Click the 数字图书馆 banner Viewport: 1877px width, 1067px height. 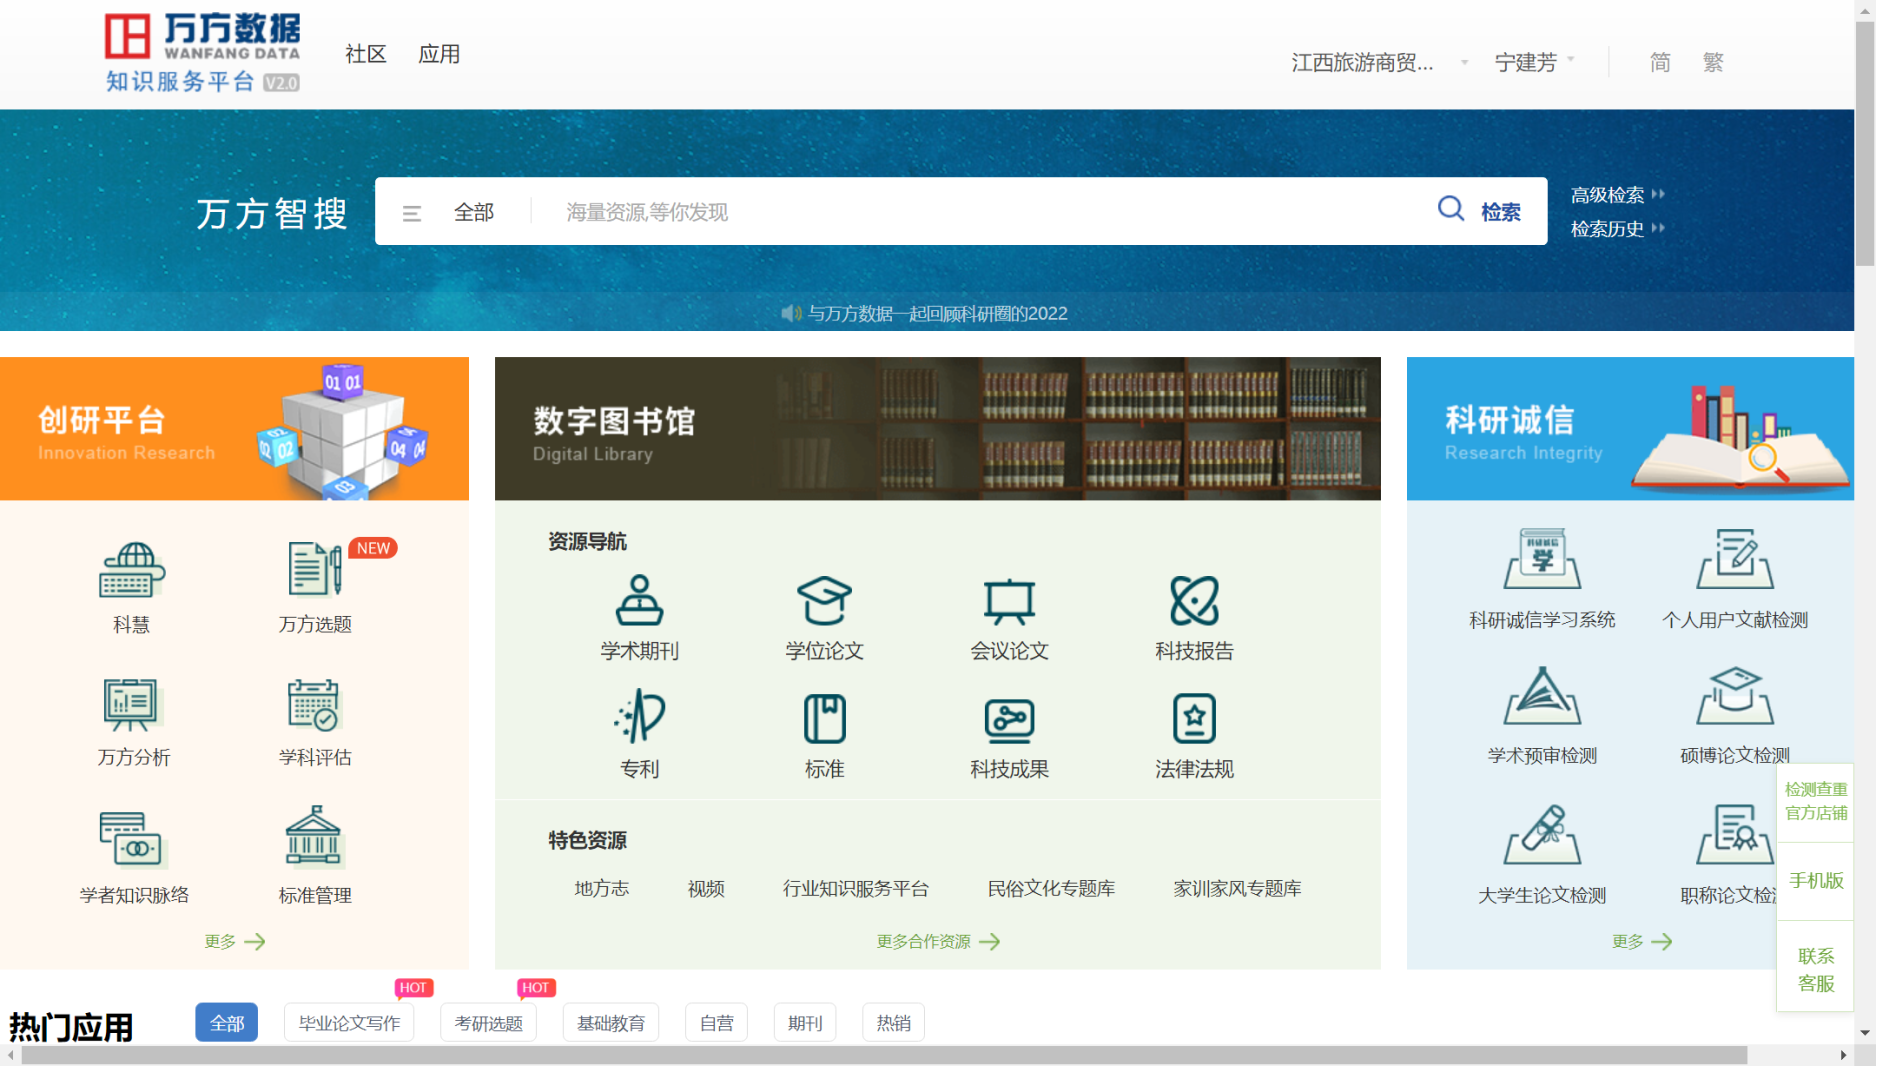(937, 428)
